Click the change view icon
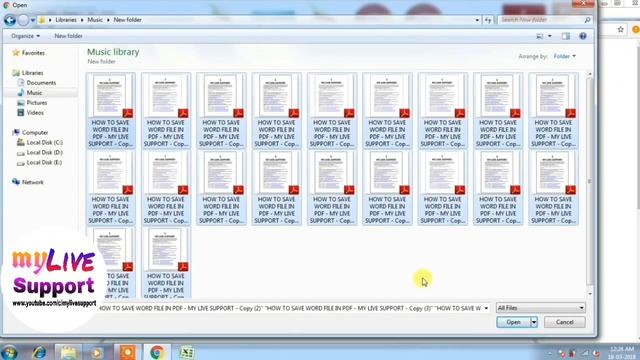Image resolution: width=640 pixels, height=360 pixels. click(540, 36)
